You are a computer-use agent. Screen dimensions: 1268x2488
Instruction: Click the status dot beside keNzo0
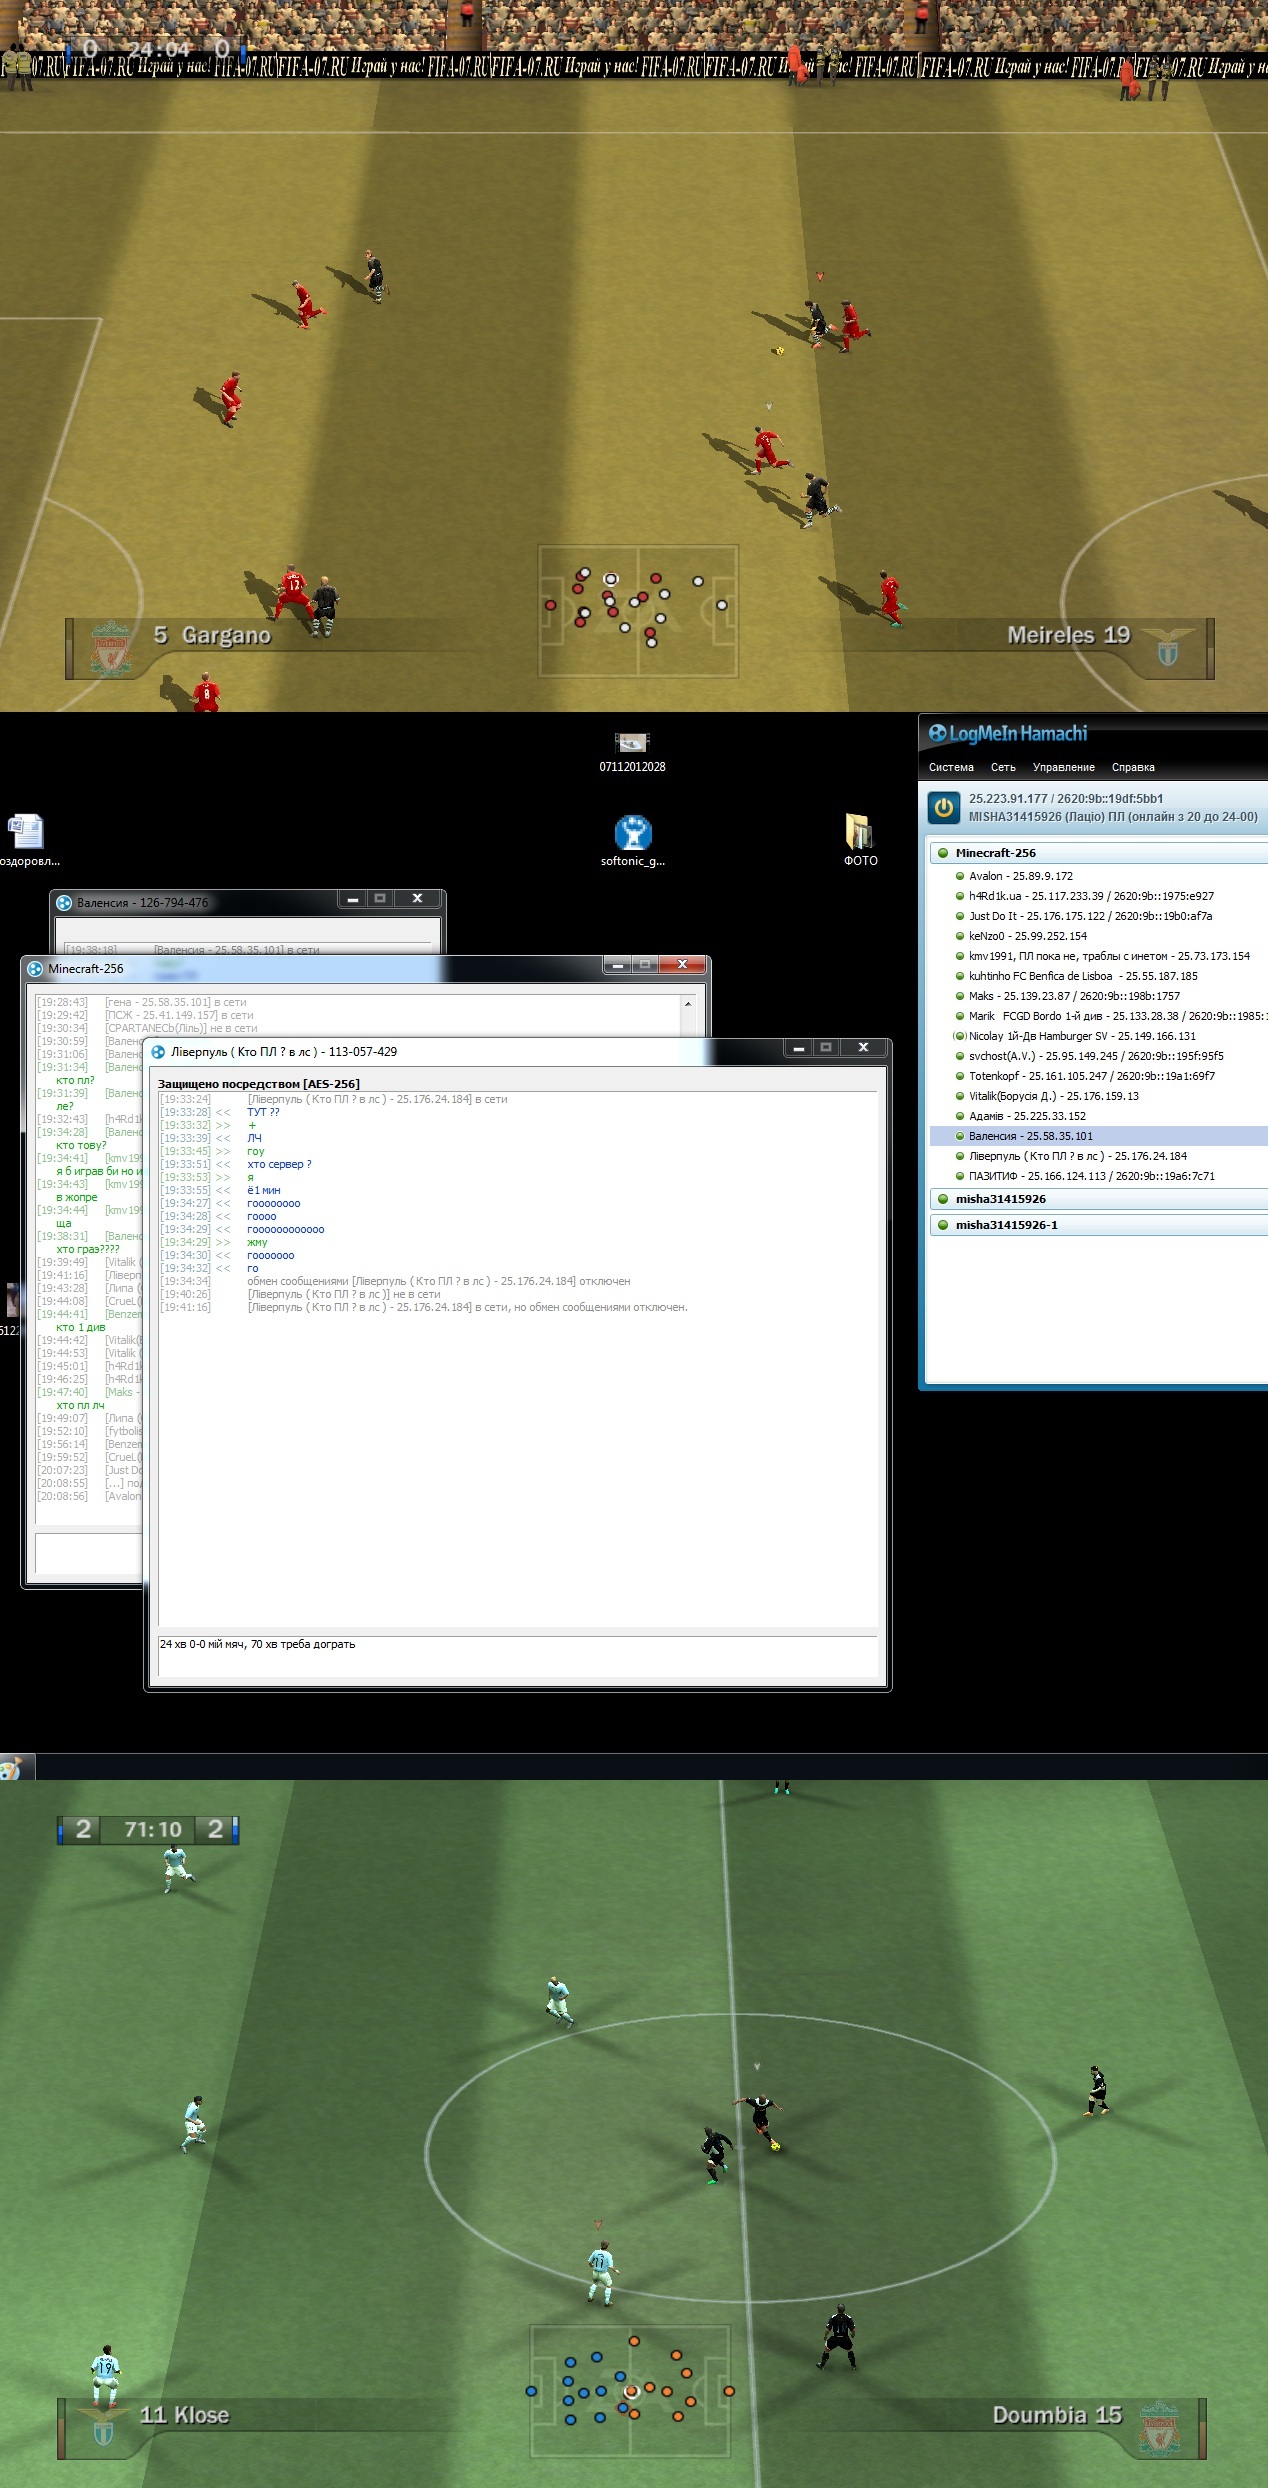click(x=960, y=936)
